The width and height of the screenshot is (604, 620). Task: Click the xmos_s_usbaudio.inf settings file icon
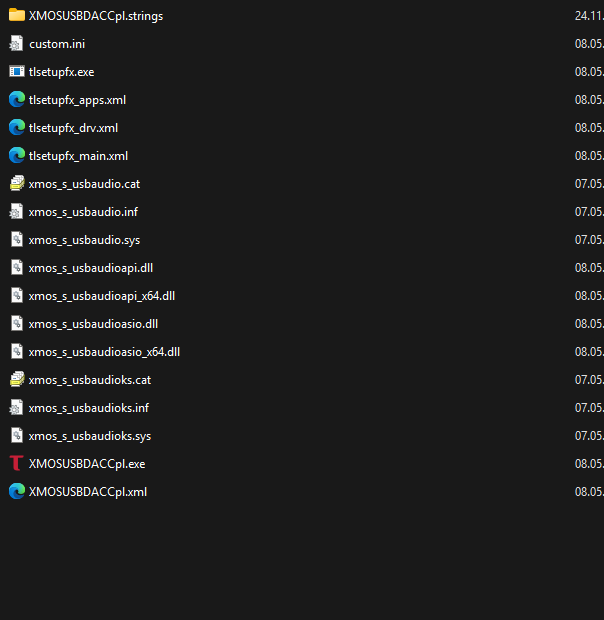click(x=17, y=212)
